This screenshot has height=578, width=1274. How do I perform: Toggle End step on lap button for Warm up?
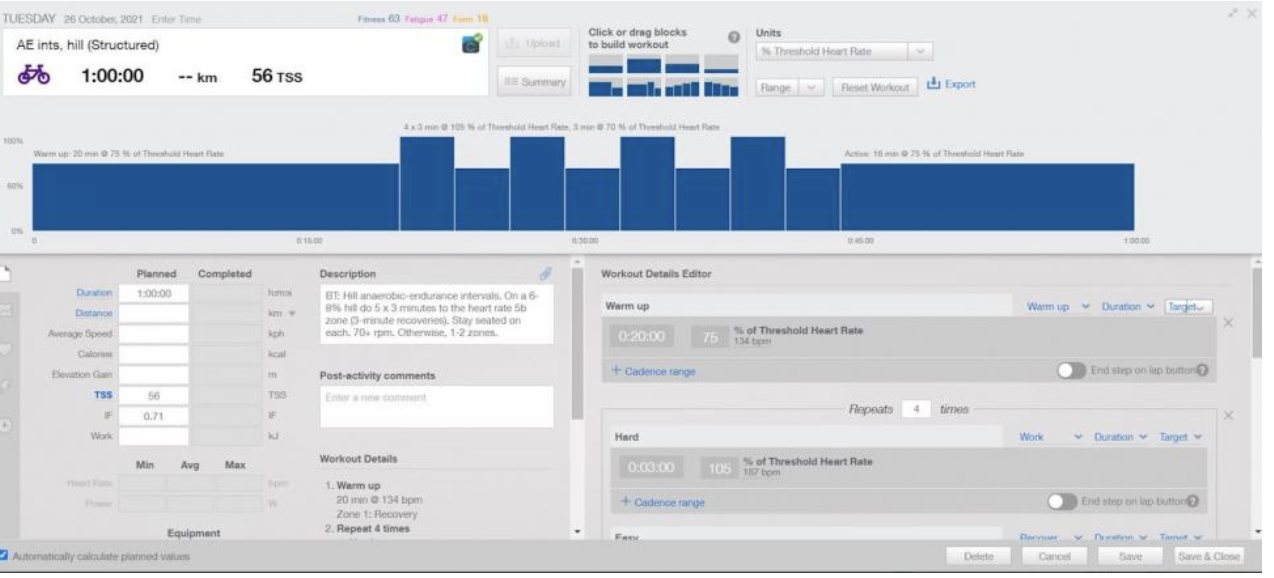pyautogui.click(x=1072, y=370)
